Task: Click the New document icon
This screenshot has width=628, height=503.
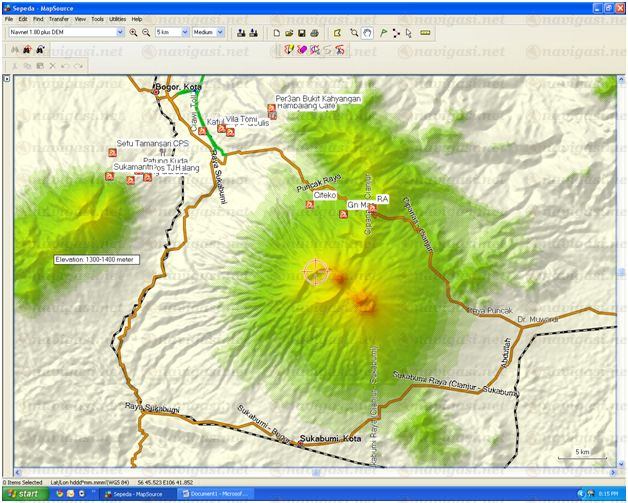Action: tap(275, 32)
